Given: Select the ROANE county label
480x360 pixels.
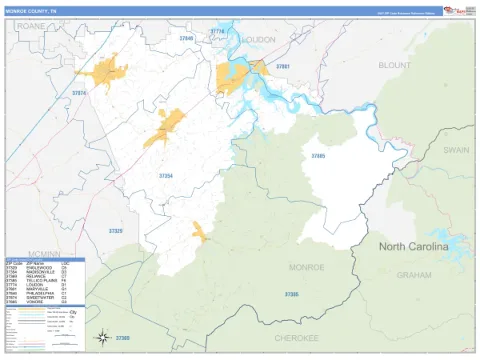Looking at the screenshot, I should pyautogui.click(x=31, y=26).
